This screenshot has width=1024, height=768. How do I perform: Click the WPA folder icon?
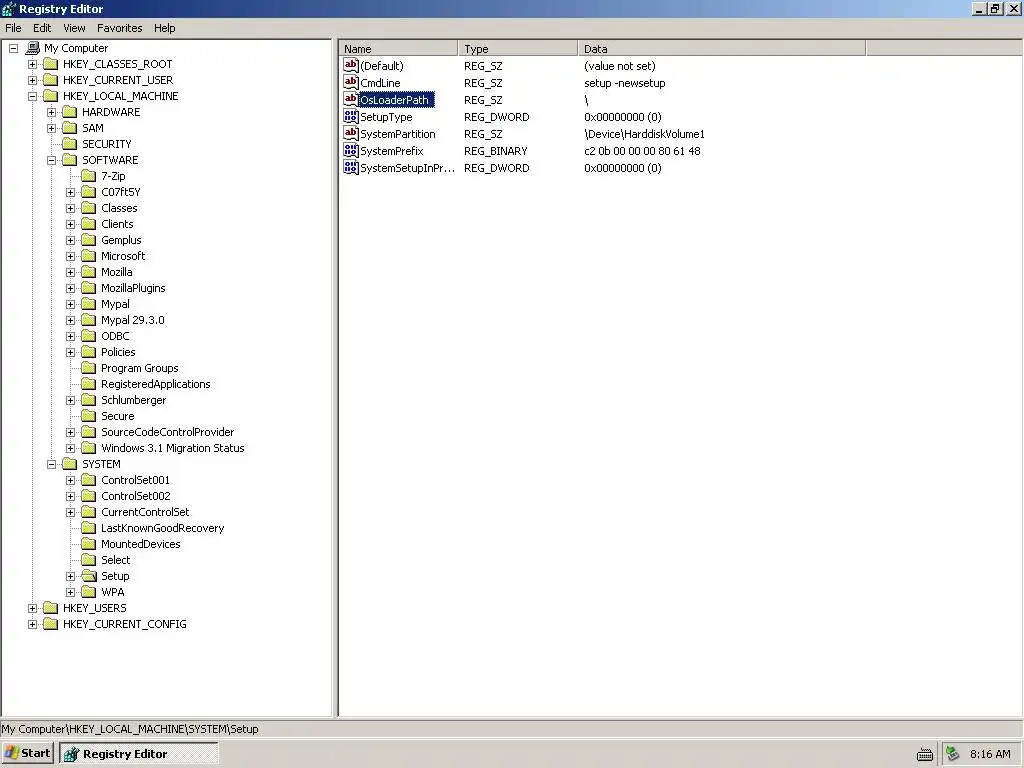coord(89,592)
